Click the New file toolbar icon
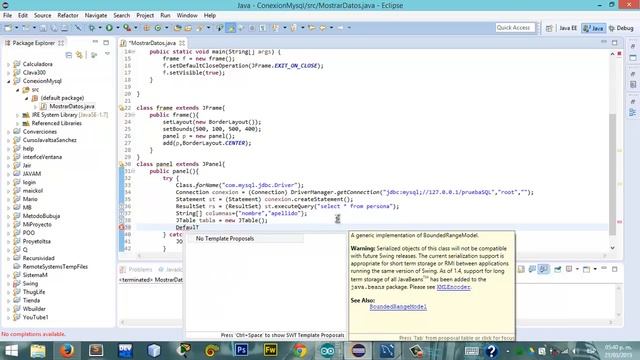The image size is (640, 360). point(8,28)
